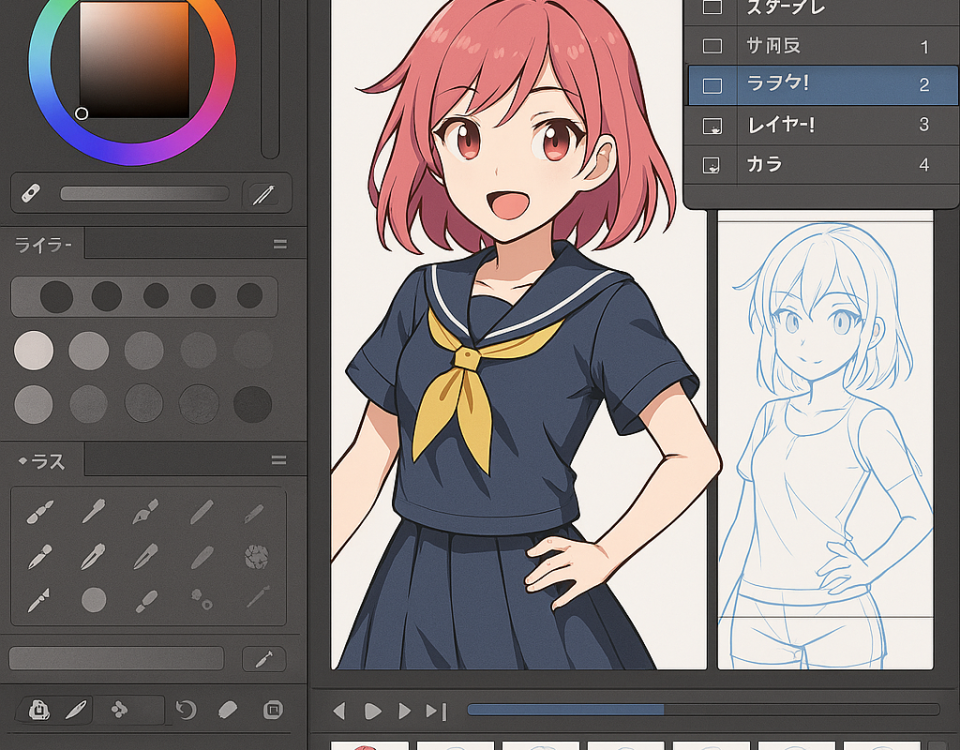This screenshot has width=960, height=750.
Task: Click the bandage icon under the color wheel
Action: [x=30, y=193]
